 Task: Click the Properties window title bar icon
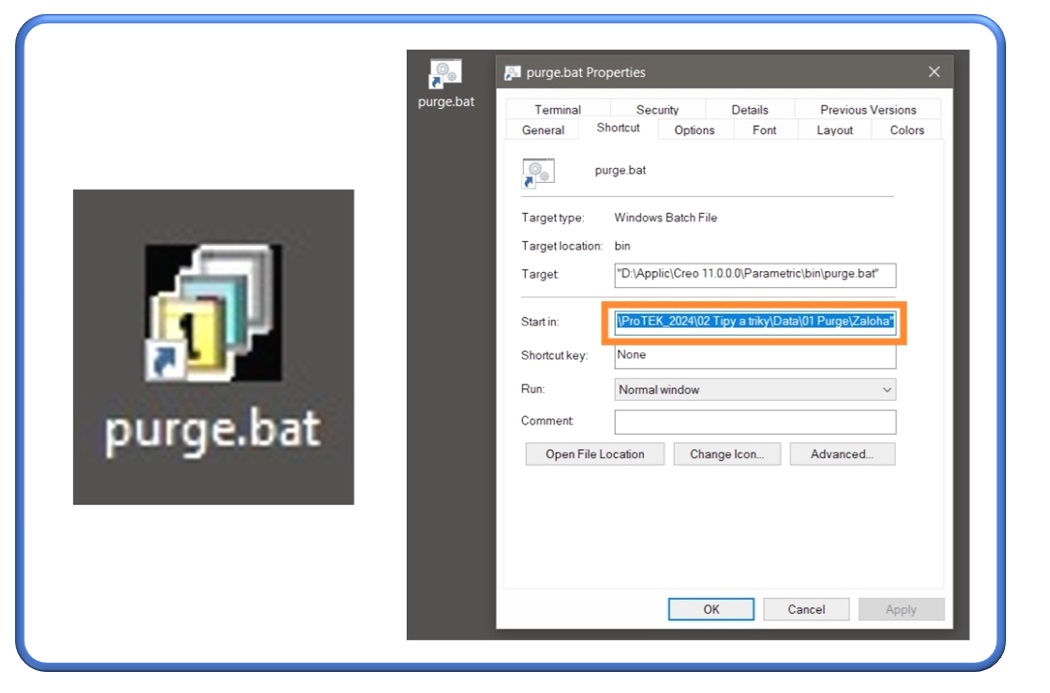pos(513,72)
